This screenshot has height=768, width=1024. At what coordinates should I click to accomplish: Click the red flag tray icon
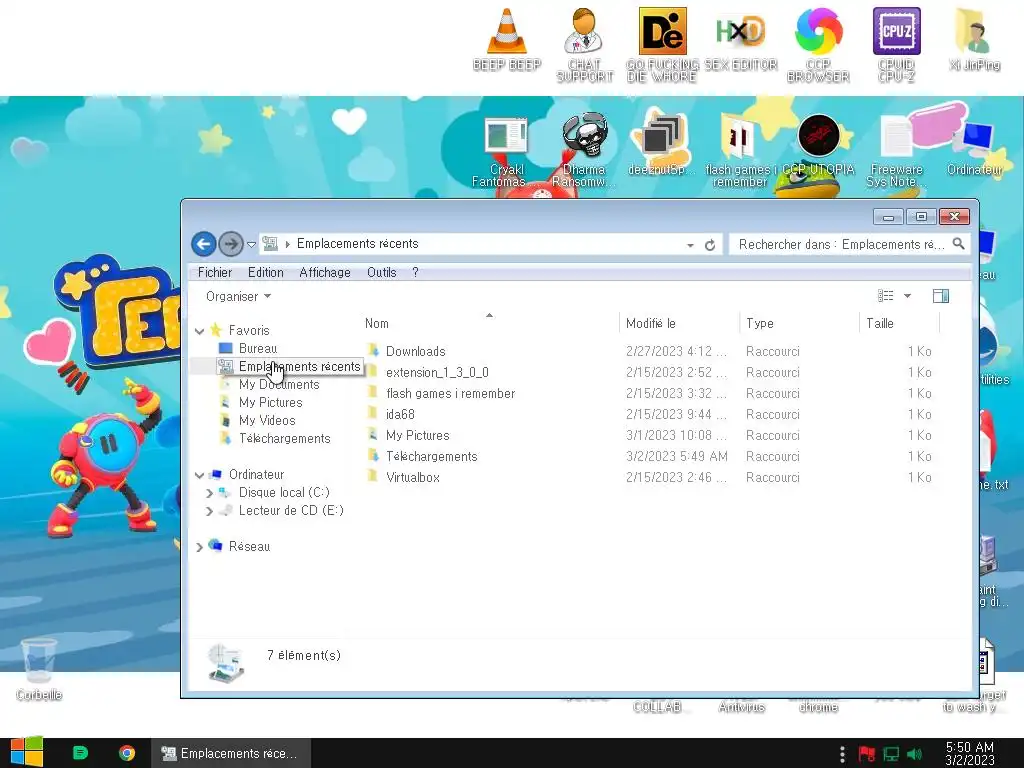point(867,754)
